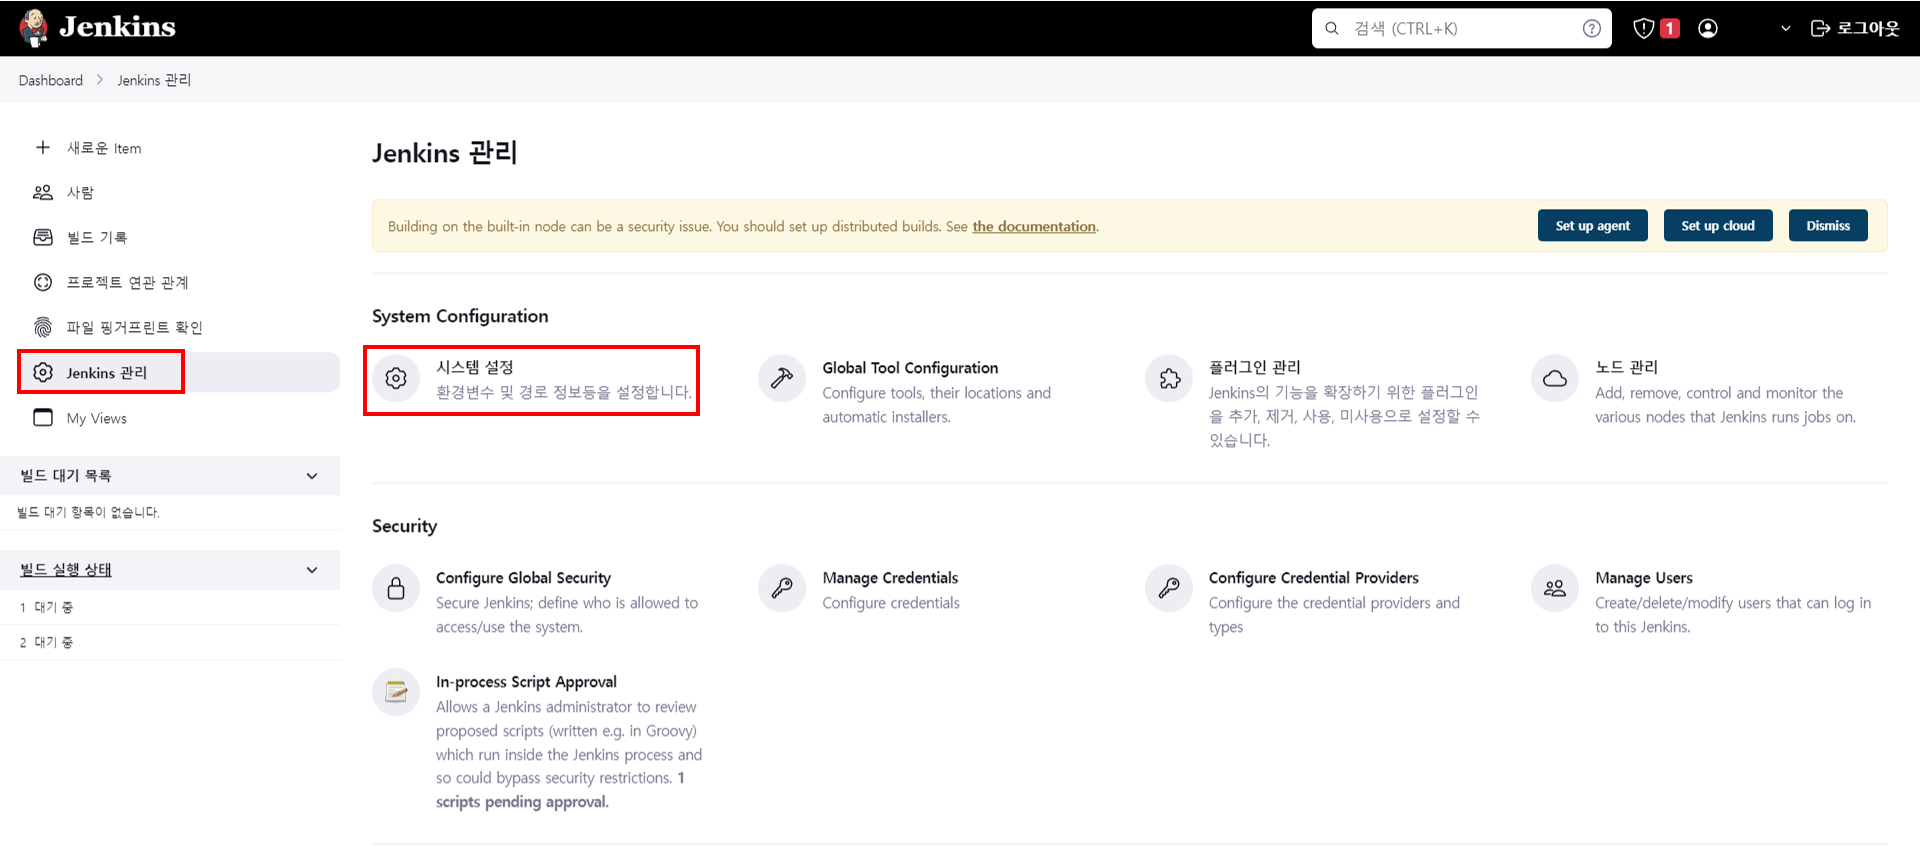Open the security shield warnings icon

[1643, 28]
